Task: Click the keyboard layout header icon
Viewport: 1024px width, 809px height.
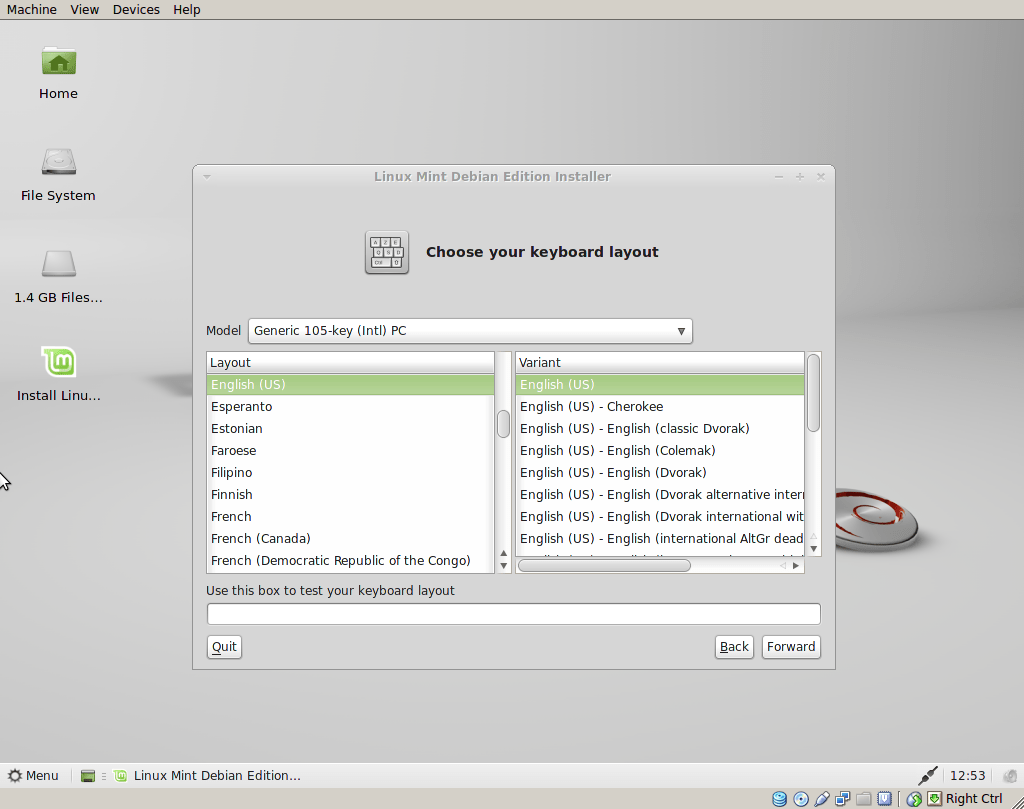Action: (x=387, y=252)
